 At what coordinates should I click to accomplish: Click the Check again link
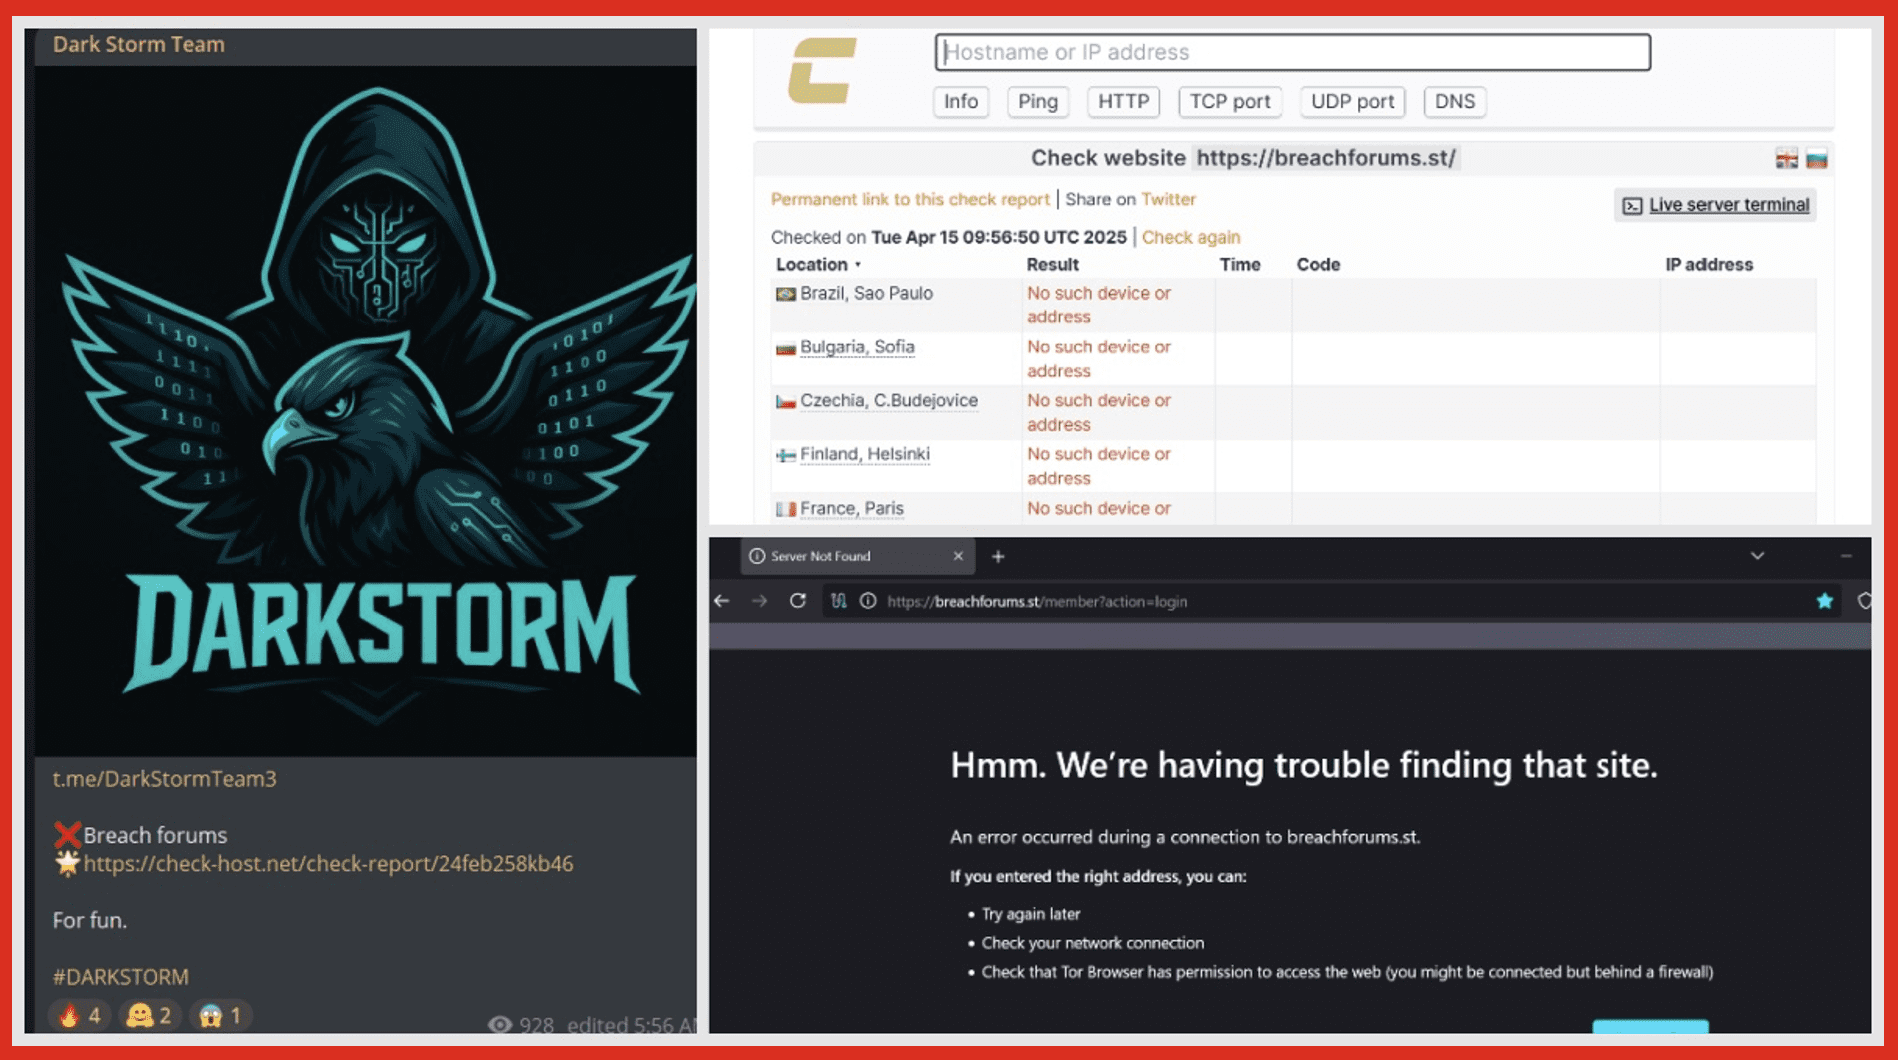coord(1190,237)
